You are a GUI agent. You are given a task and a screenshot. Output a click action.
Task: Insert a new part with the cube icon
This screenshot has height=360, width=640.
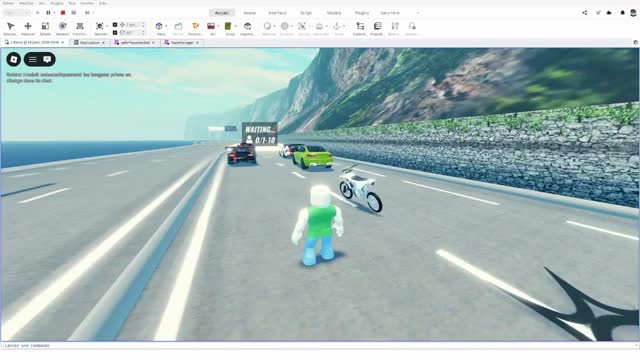tap(159, 26)
